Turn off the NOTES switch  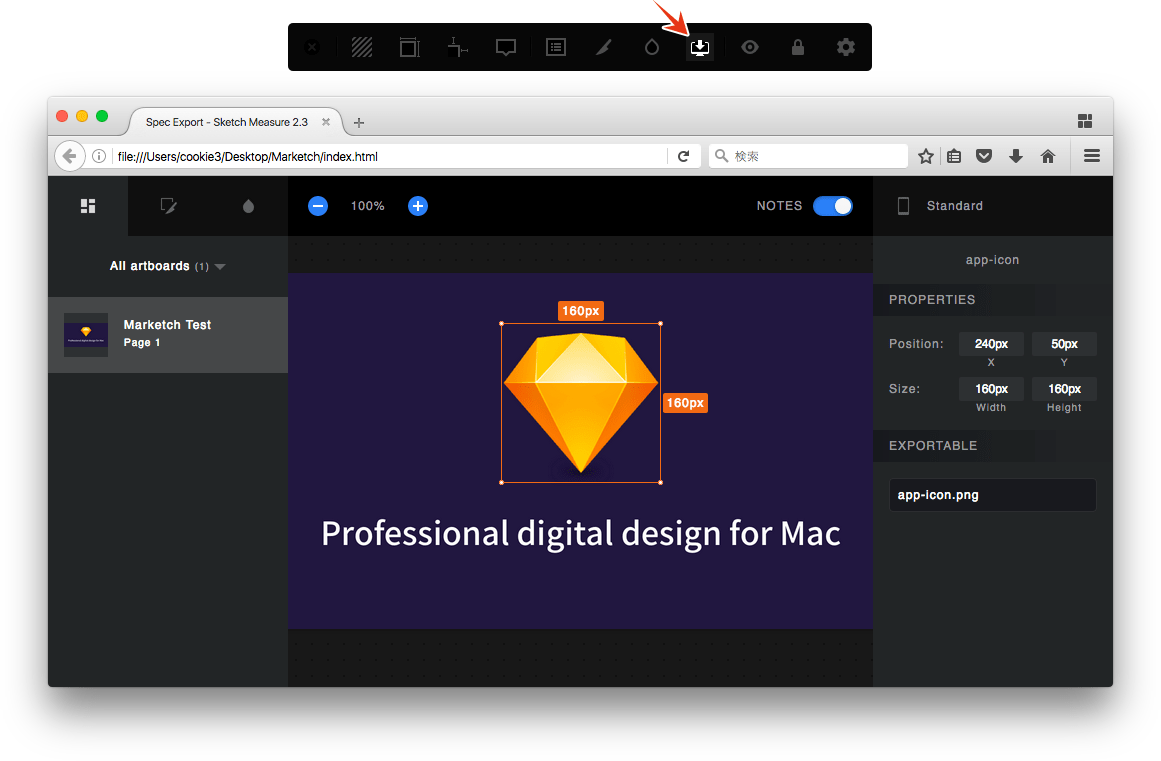[x=832, y=206]
